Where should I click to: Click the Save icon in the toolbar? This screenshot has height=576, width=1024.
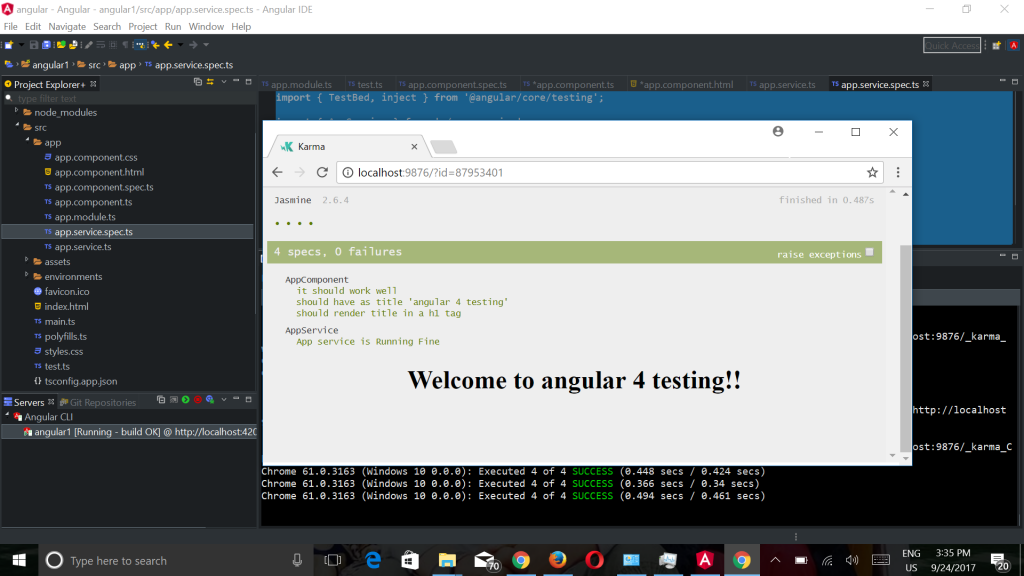tap(33, 45)
